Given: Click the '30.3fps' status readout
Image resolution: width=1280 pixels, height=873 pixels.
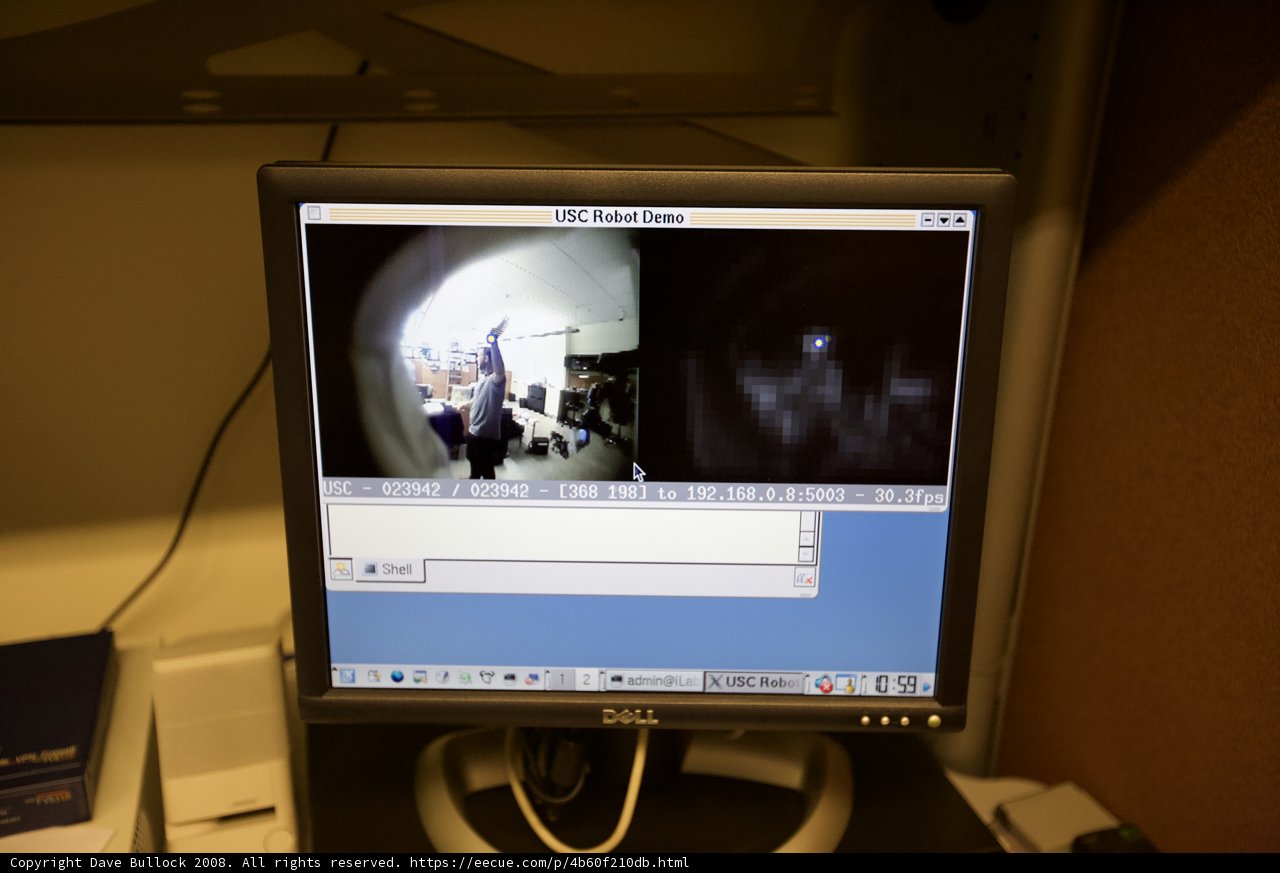Looking at the screenshot, I should click(x=909, y=496).
